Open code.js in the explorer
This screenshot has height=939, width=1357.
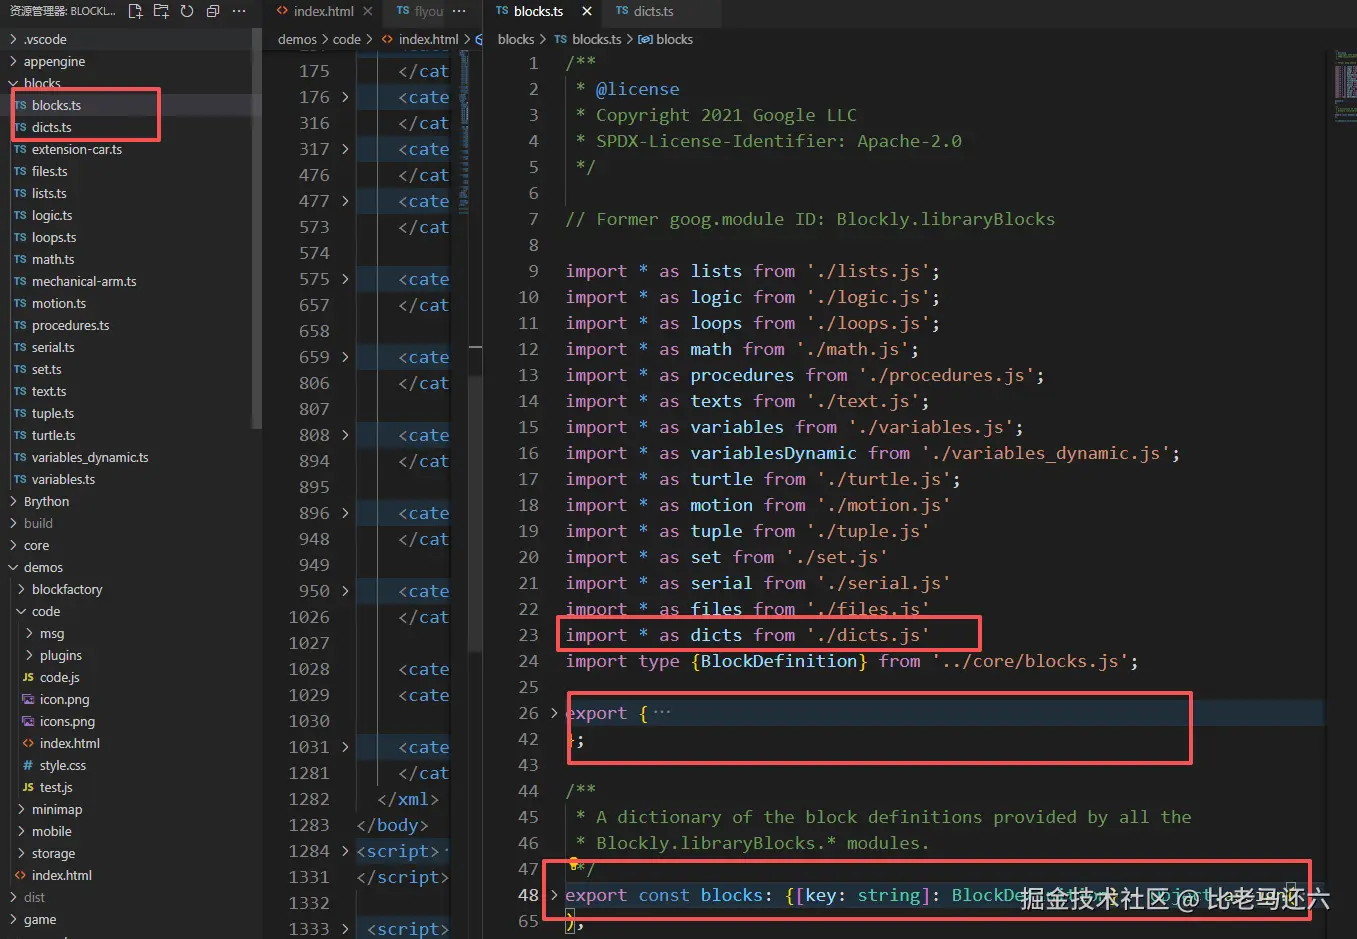coord(59,677)
